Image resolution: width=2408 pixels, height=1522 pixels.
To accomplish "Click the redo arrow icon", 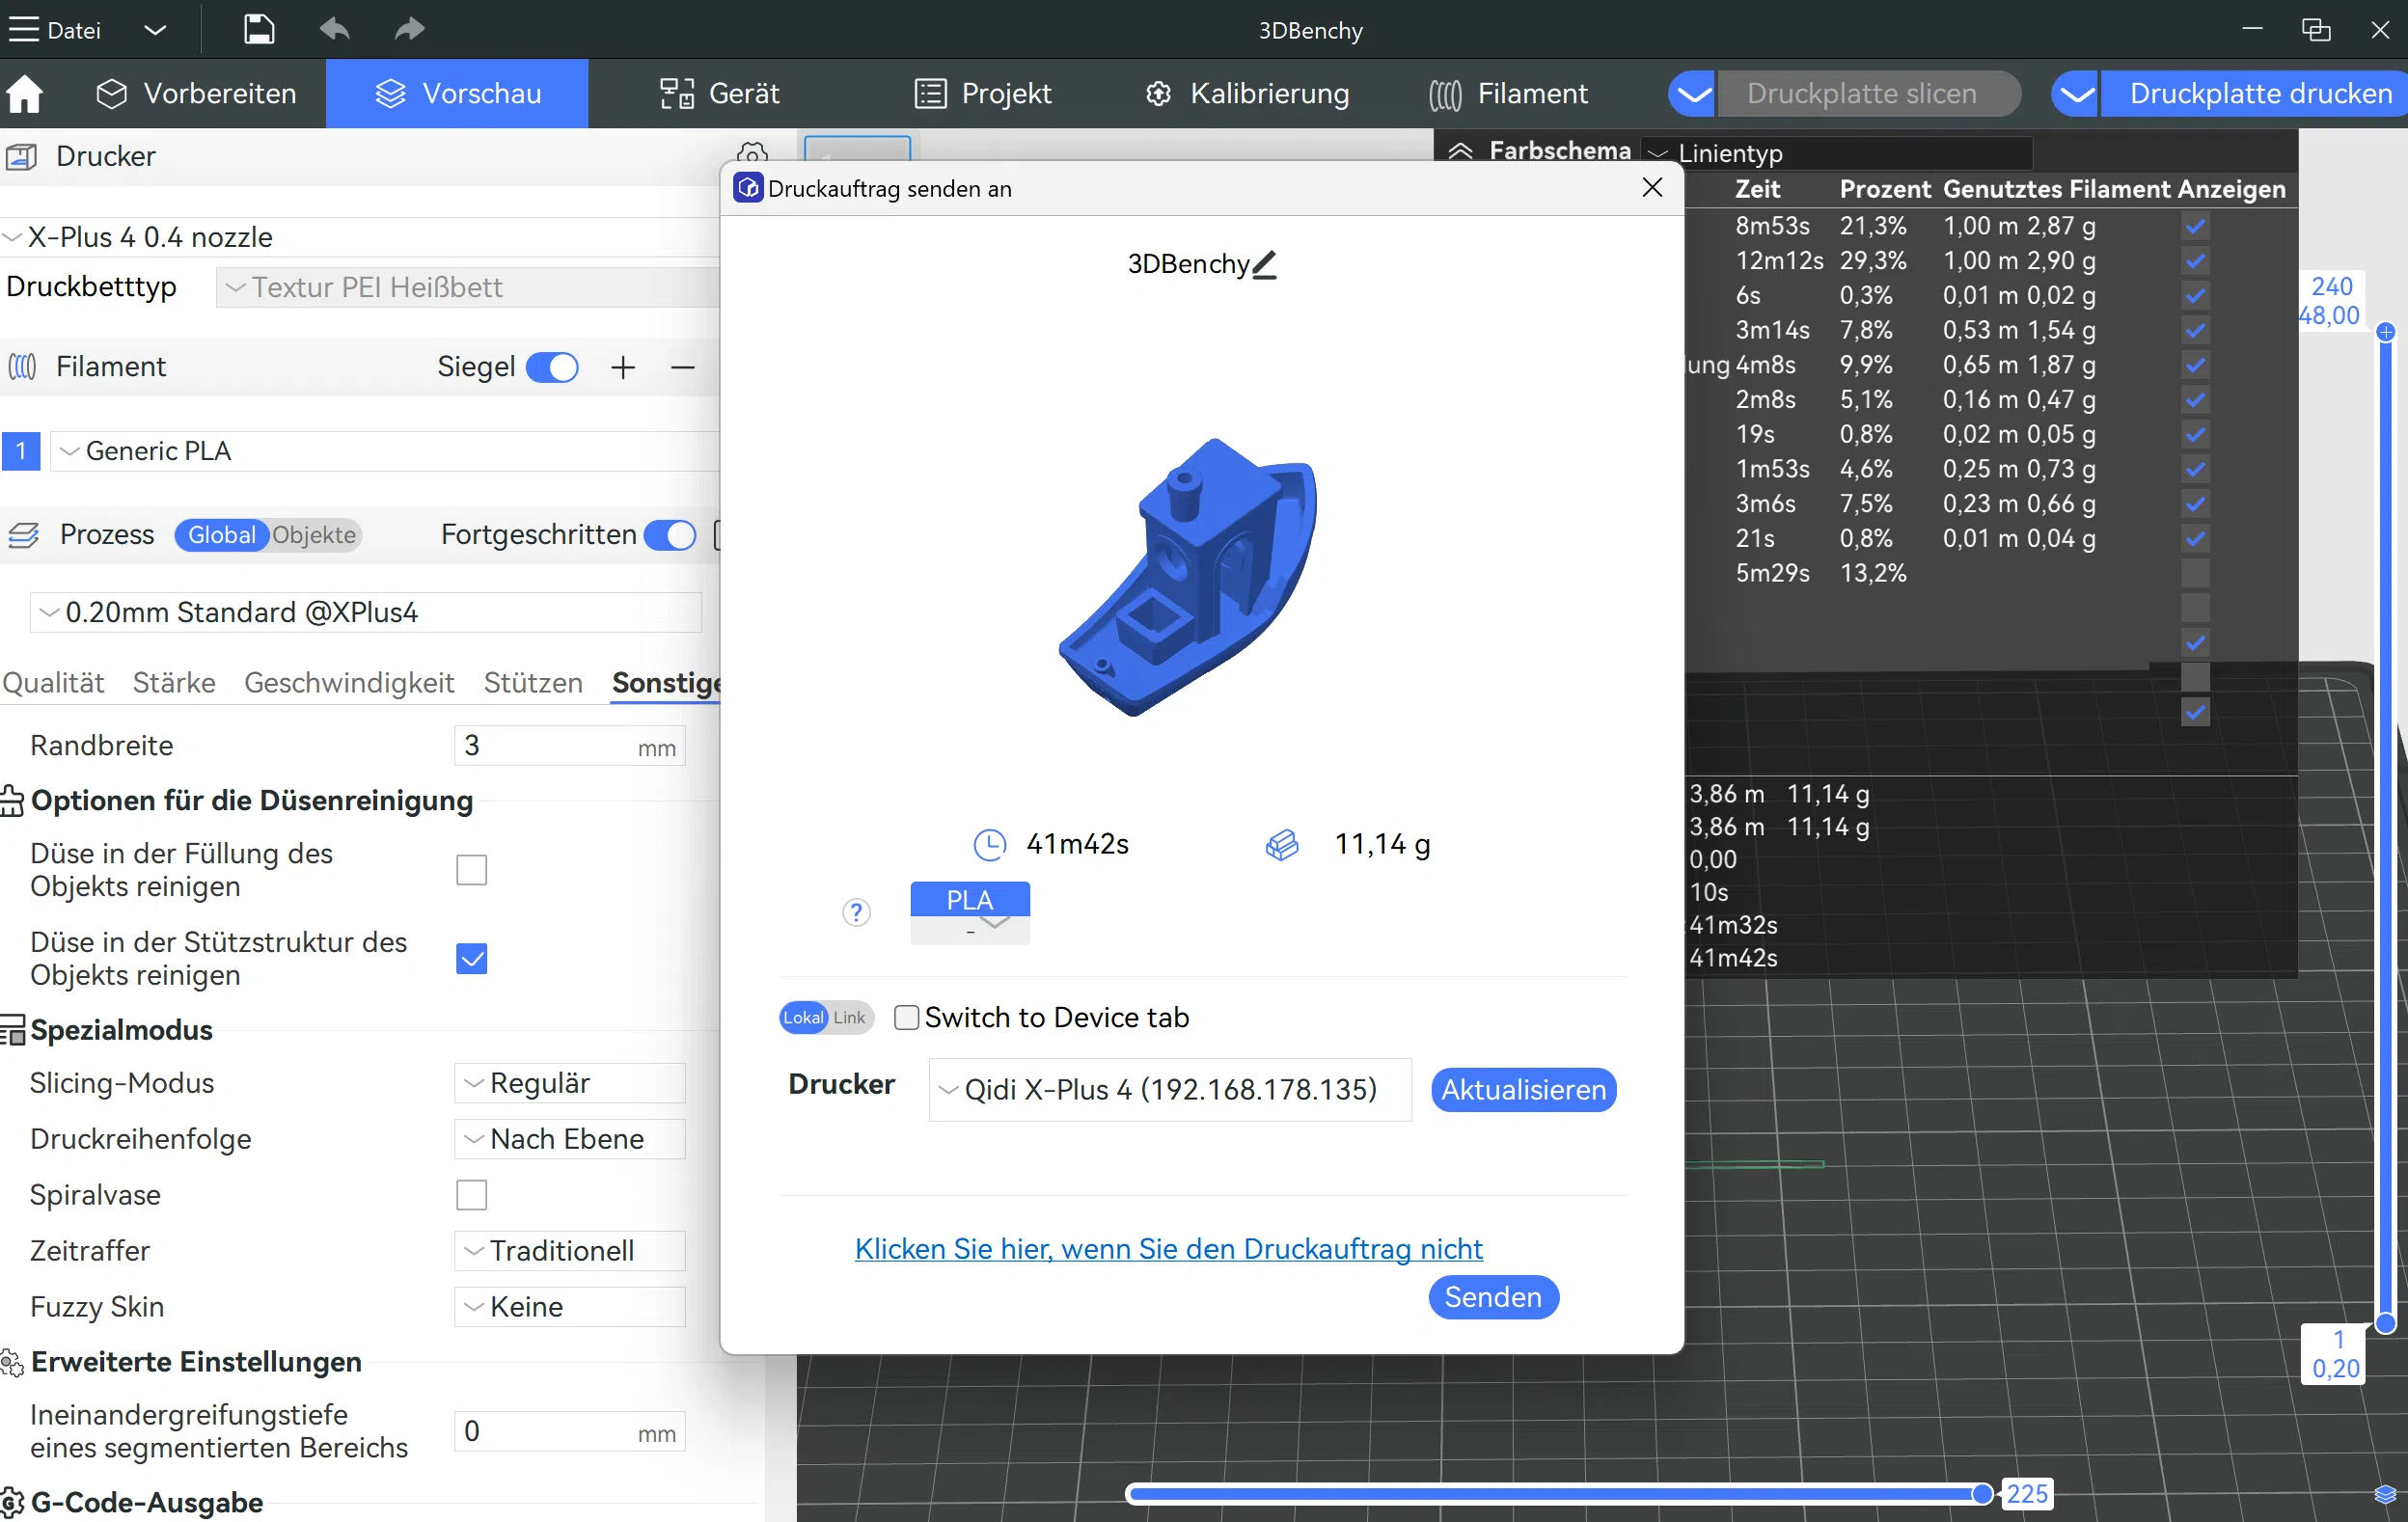I will tap(409, 29).
